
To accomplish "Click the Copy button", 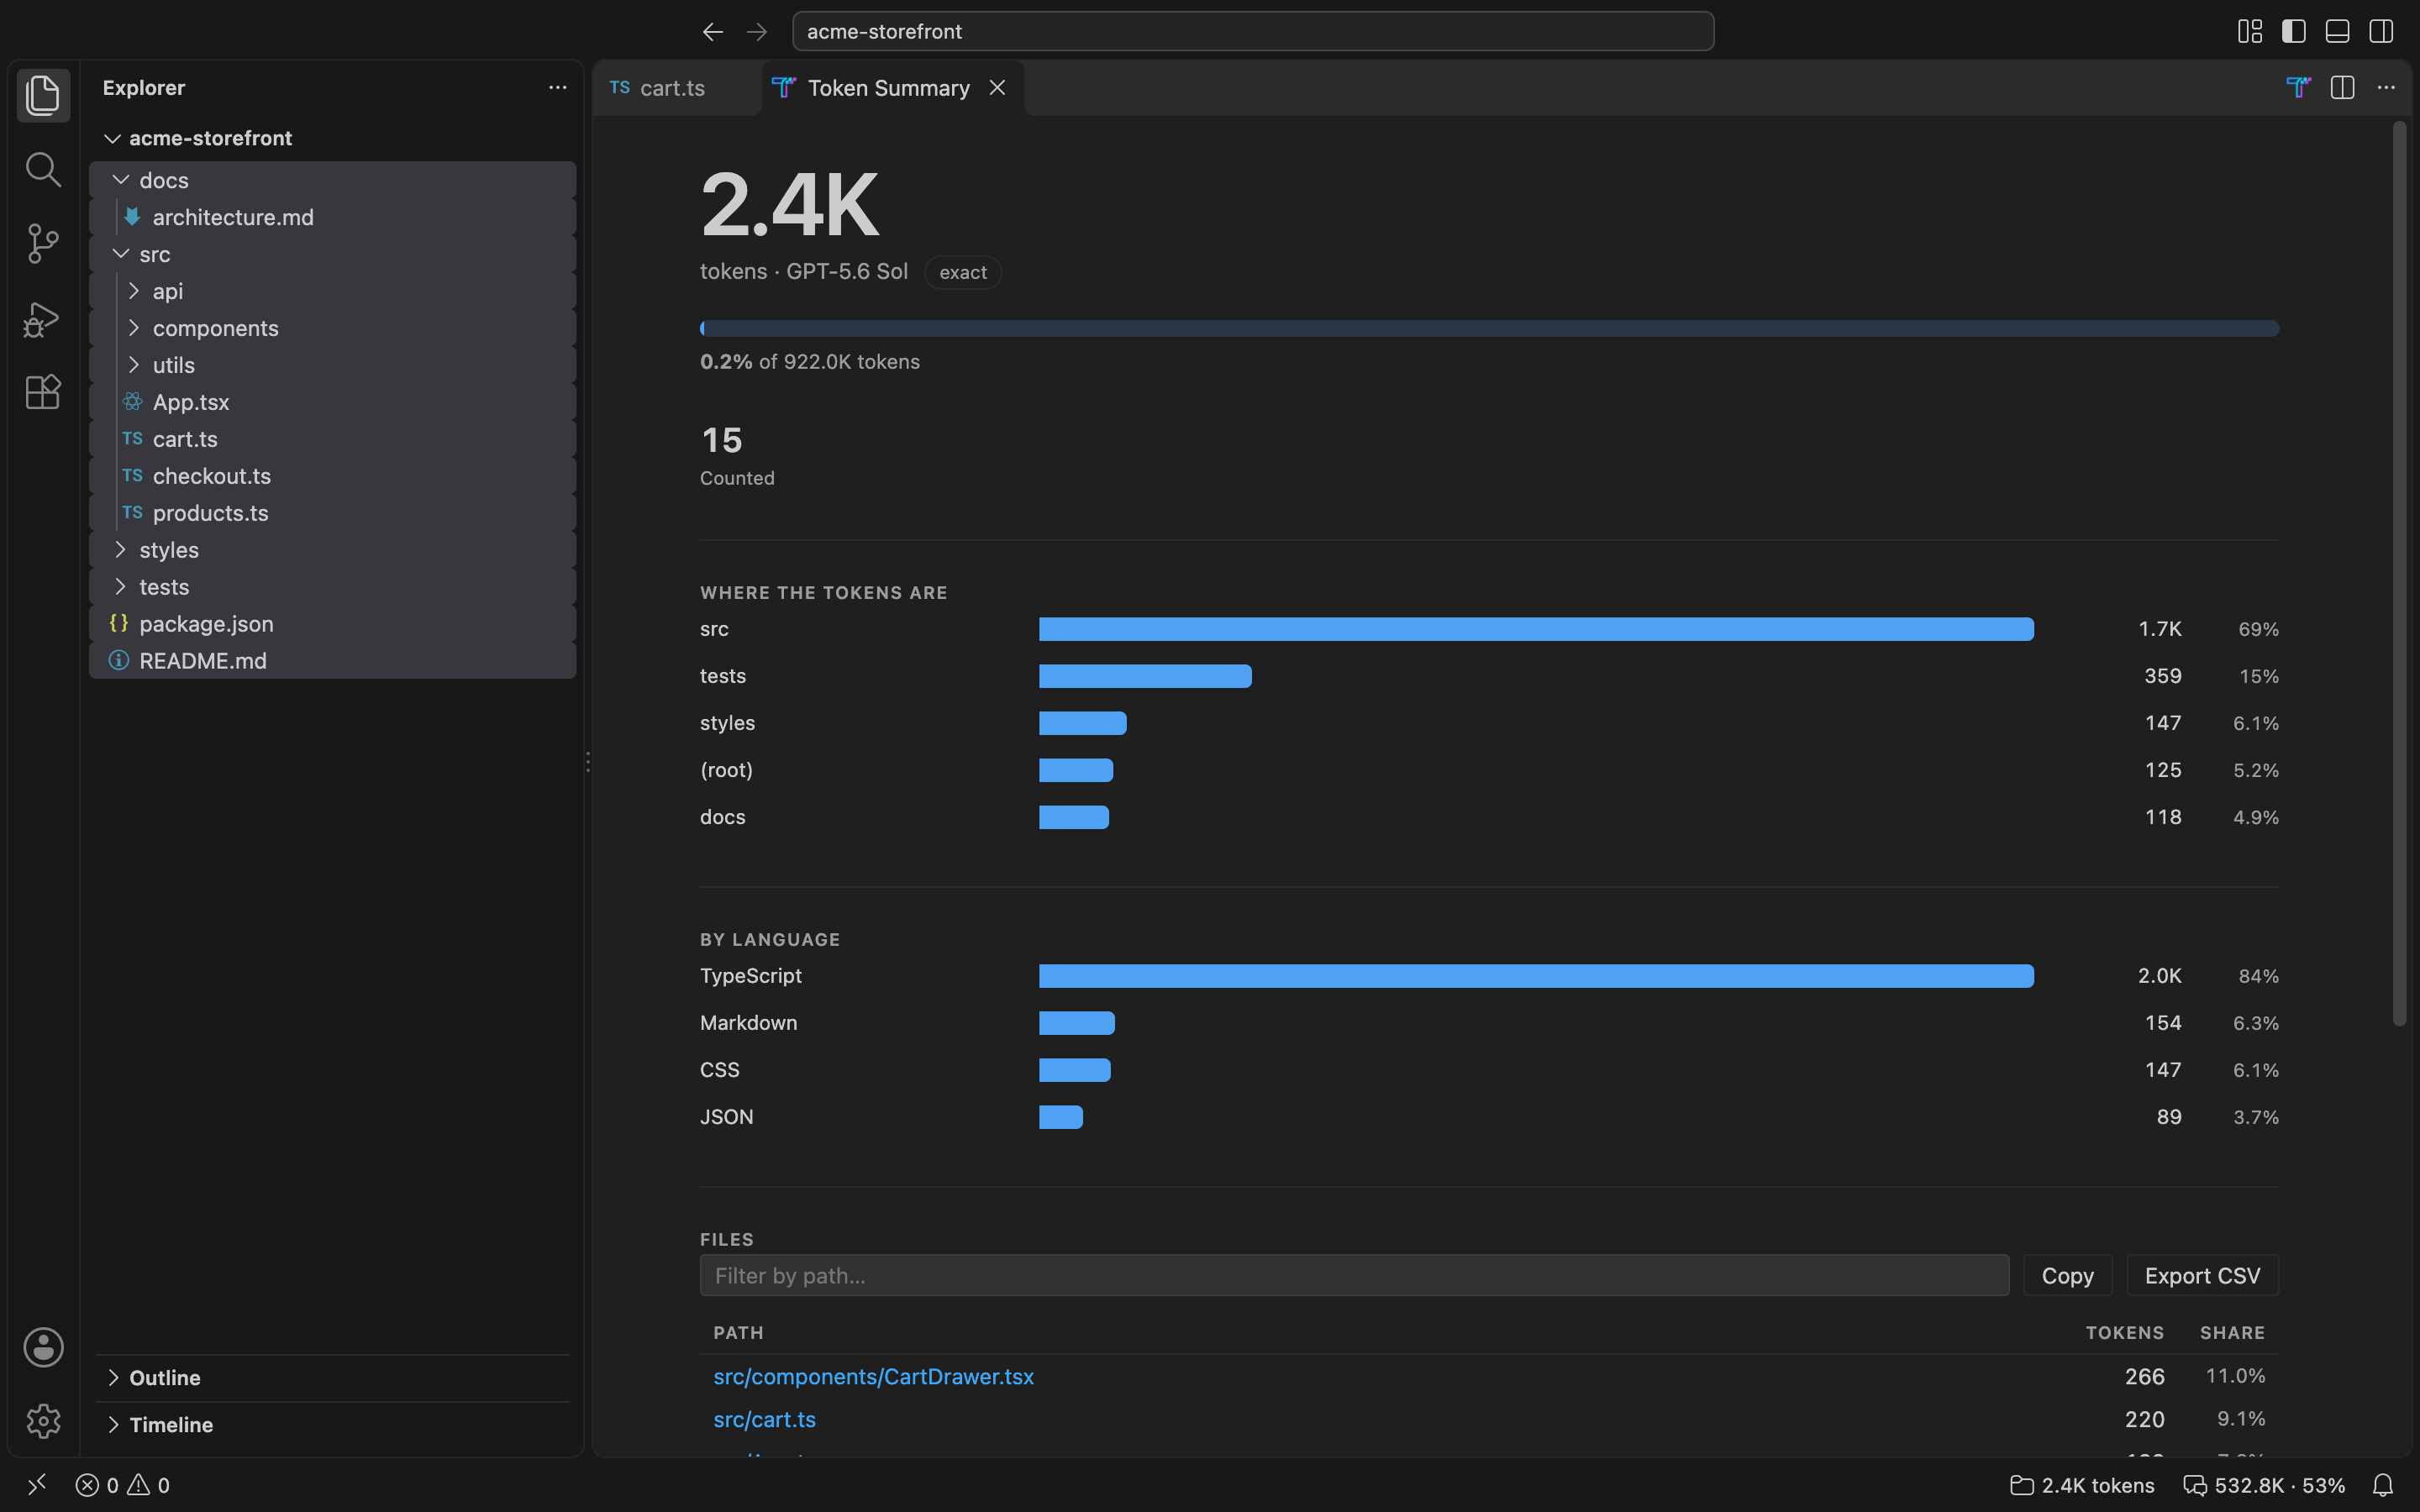I will coord(2067,1275).
